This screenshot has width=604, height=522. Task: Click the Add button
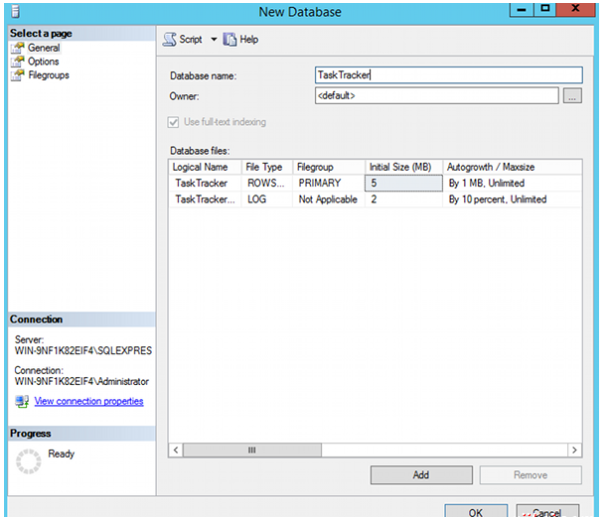pos(421,475)
